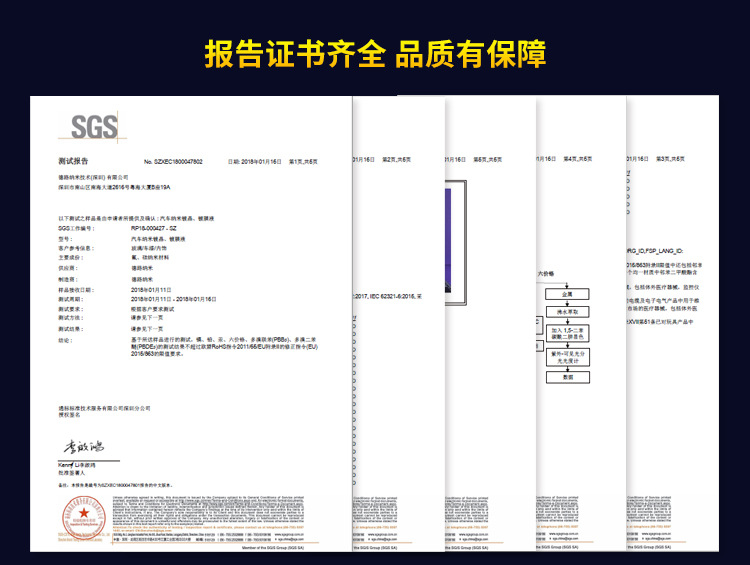Click the SGS工作编号 field label

tap(77, 228)
